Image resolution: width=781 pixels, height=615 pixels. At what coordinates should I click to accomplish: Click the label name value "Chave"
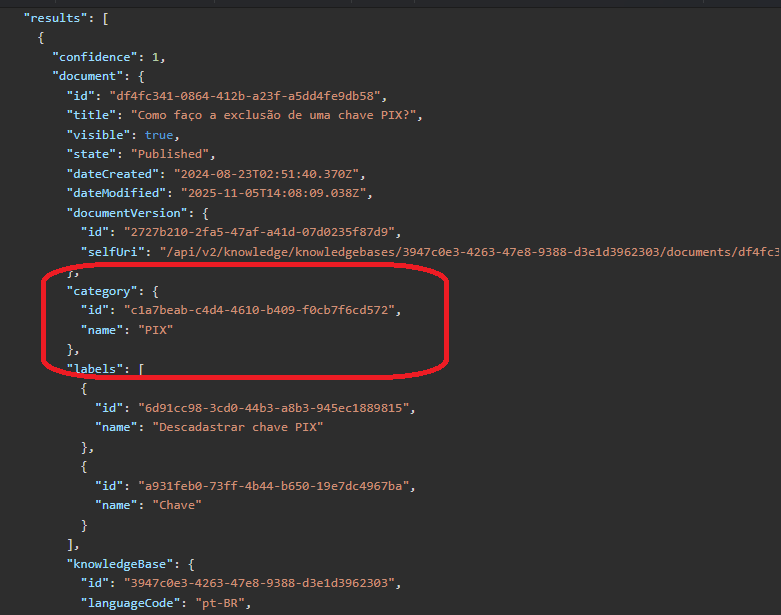click(x=177, y=505)
